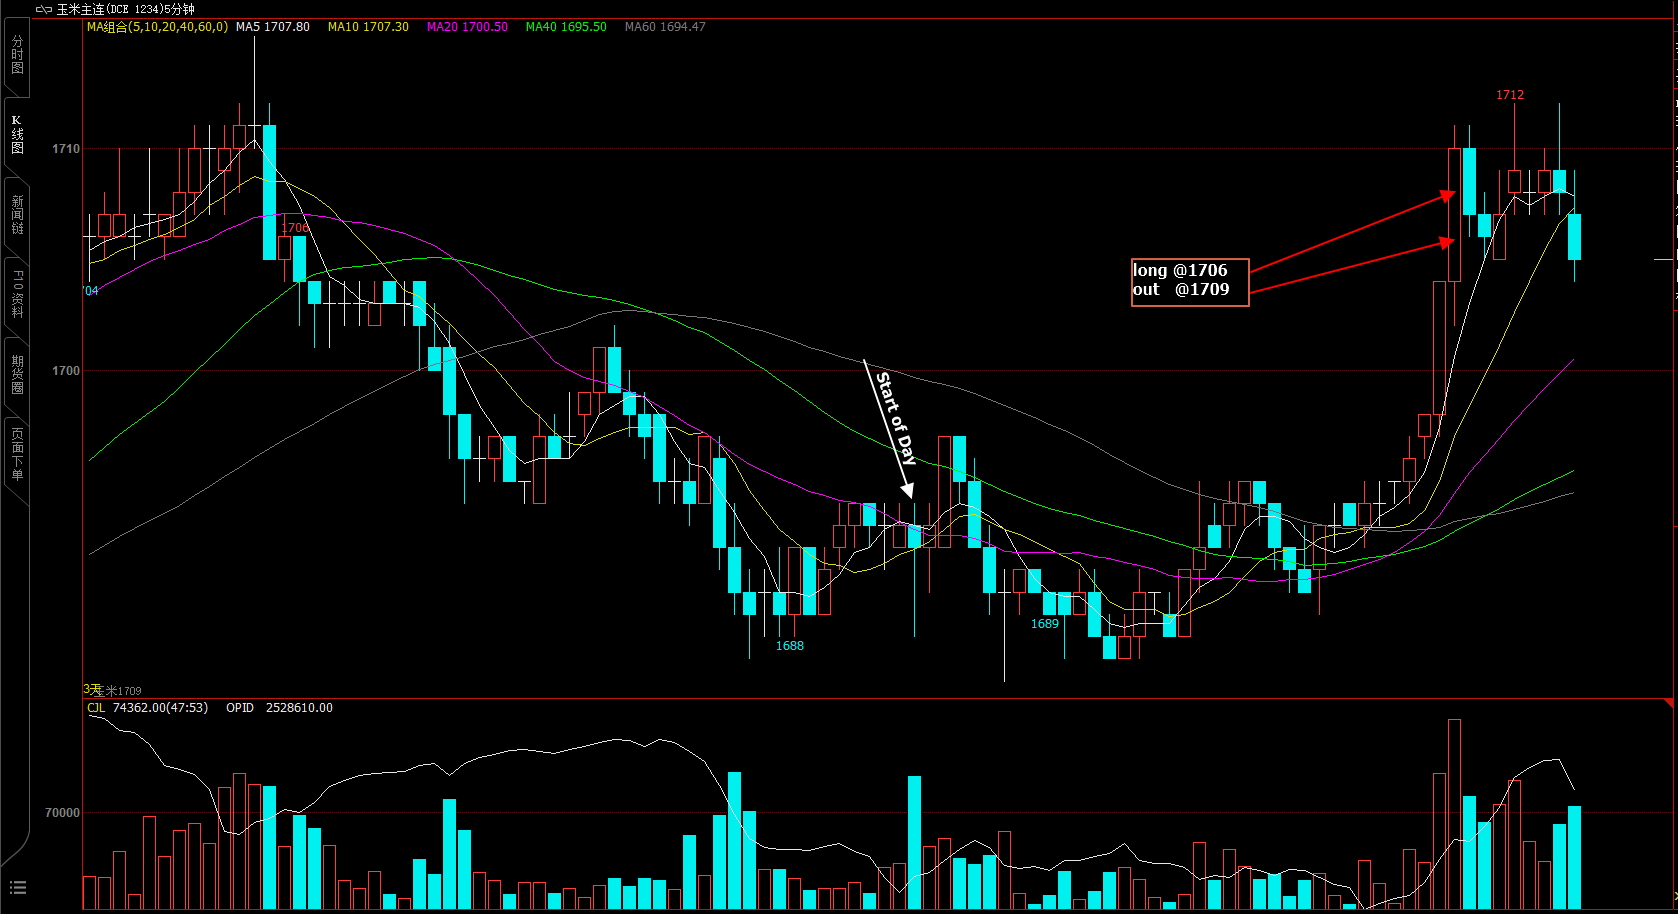
Task: Click the 1688 low price marker
Action: click(x=790, y=646)
